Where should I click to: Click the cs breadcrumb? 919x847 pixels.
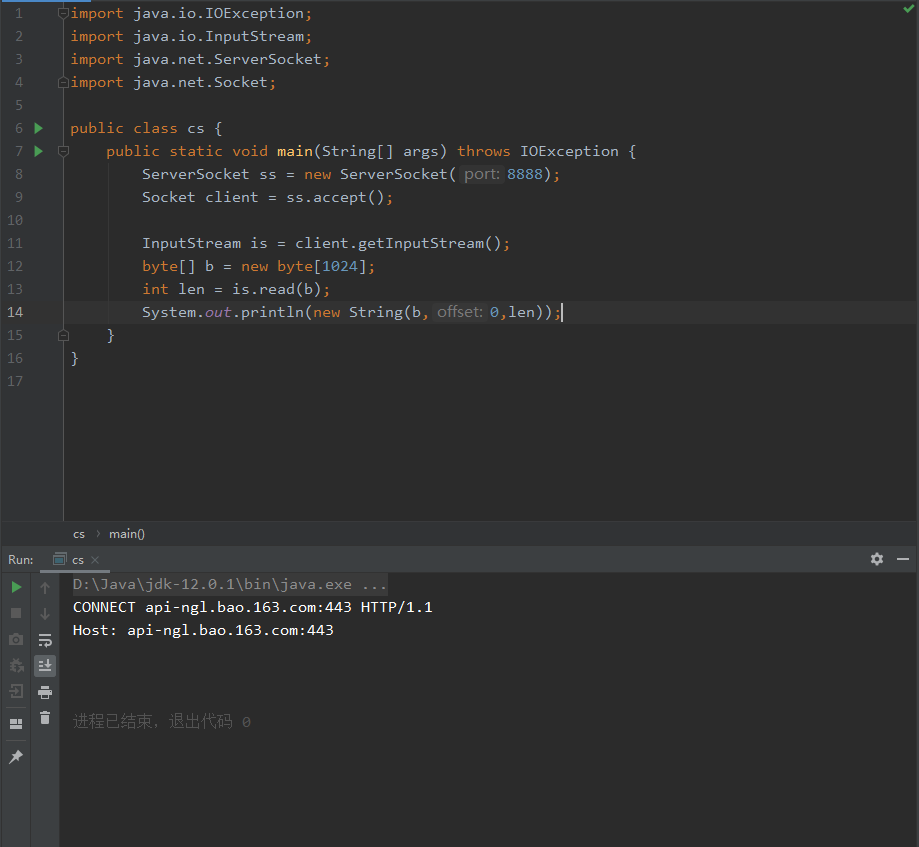pos(79,534)
